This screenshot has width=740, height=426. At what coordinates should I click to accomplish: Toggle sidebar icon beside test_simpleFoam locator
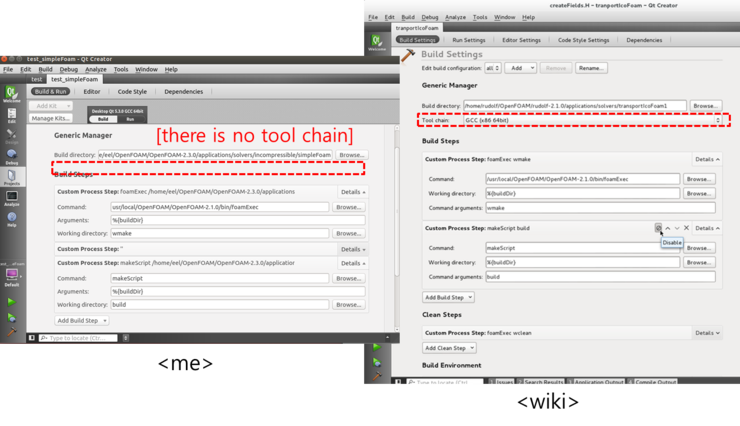click(32, 338)
